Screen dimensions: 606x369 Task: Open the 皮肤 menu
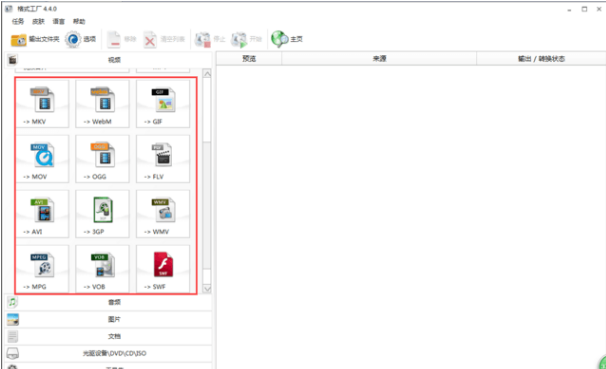coord(38,21)
